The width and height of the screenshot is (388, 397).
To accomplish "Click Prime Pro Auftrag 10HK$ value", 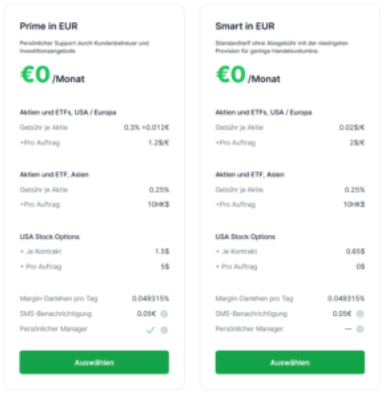I will point(159,204).
